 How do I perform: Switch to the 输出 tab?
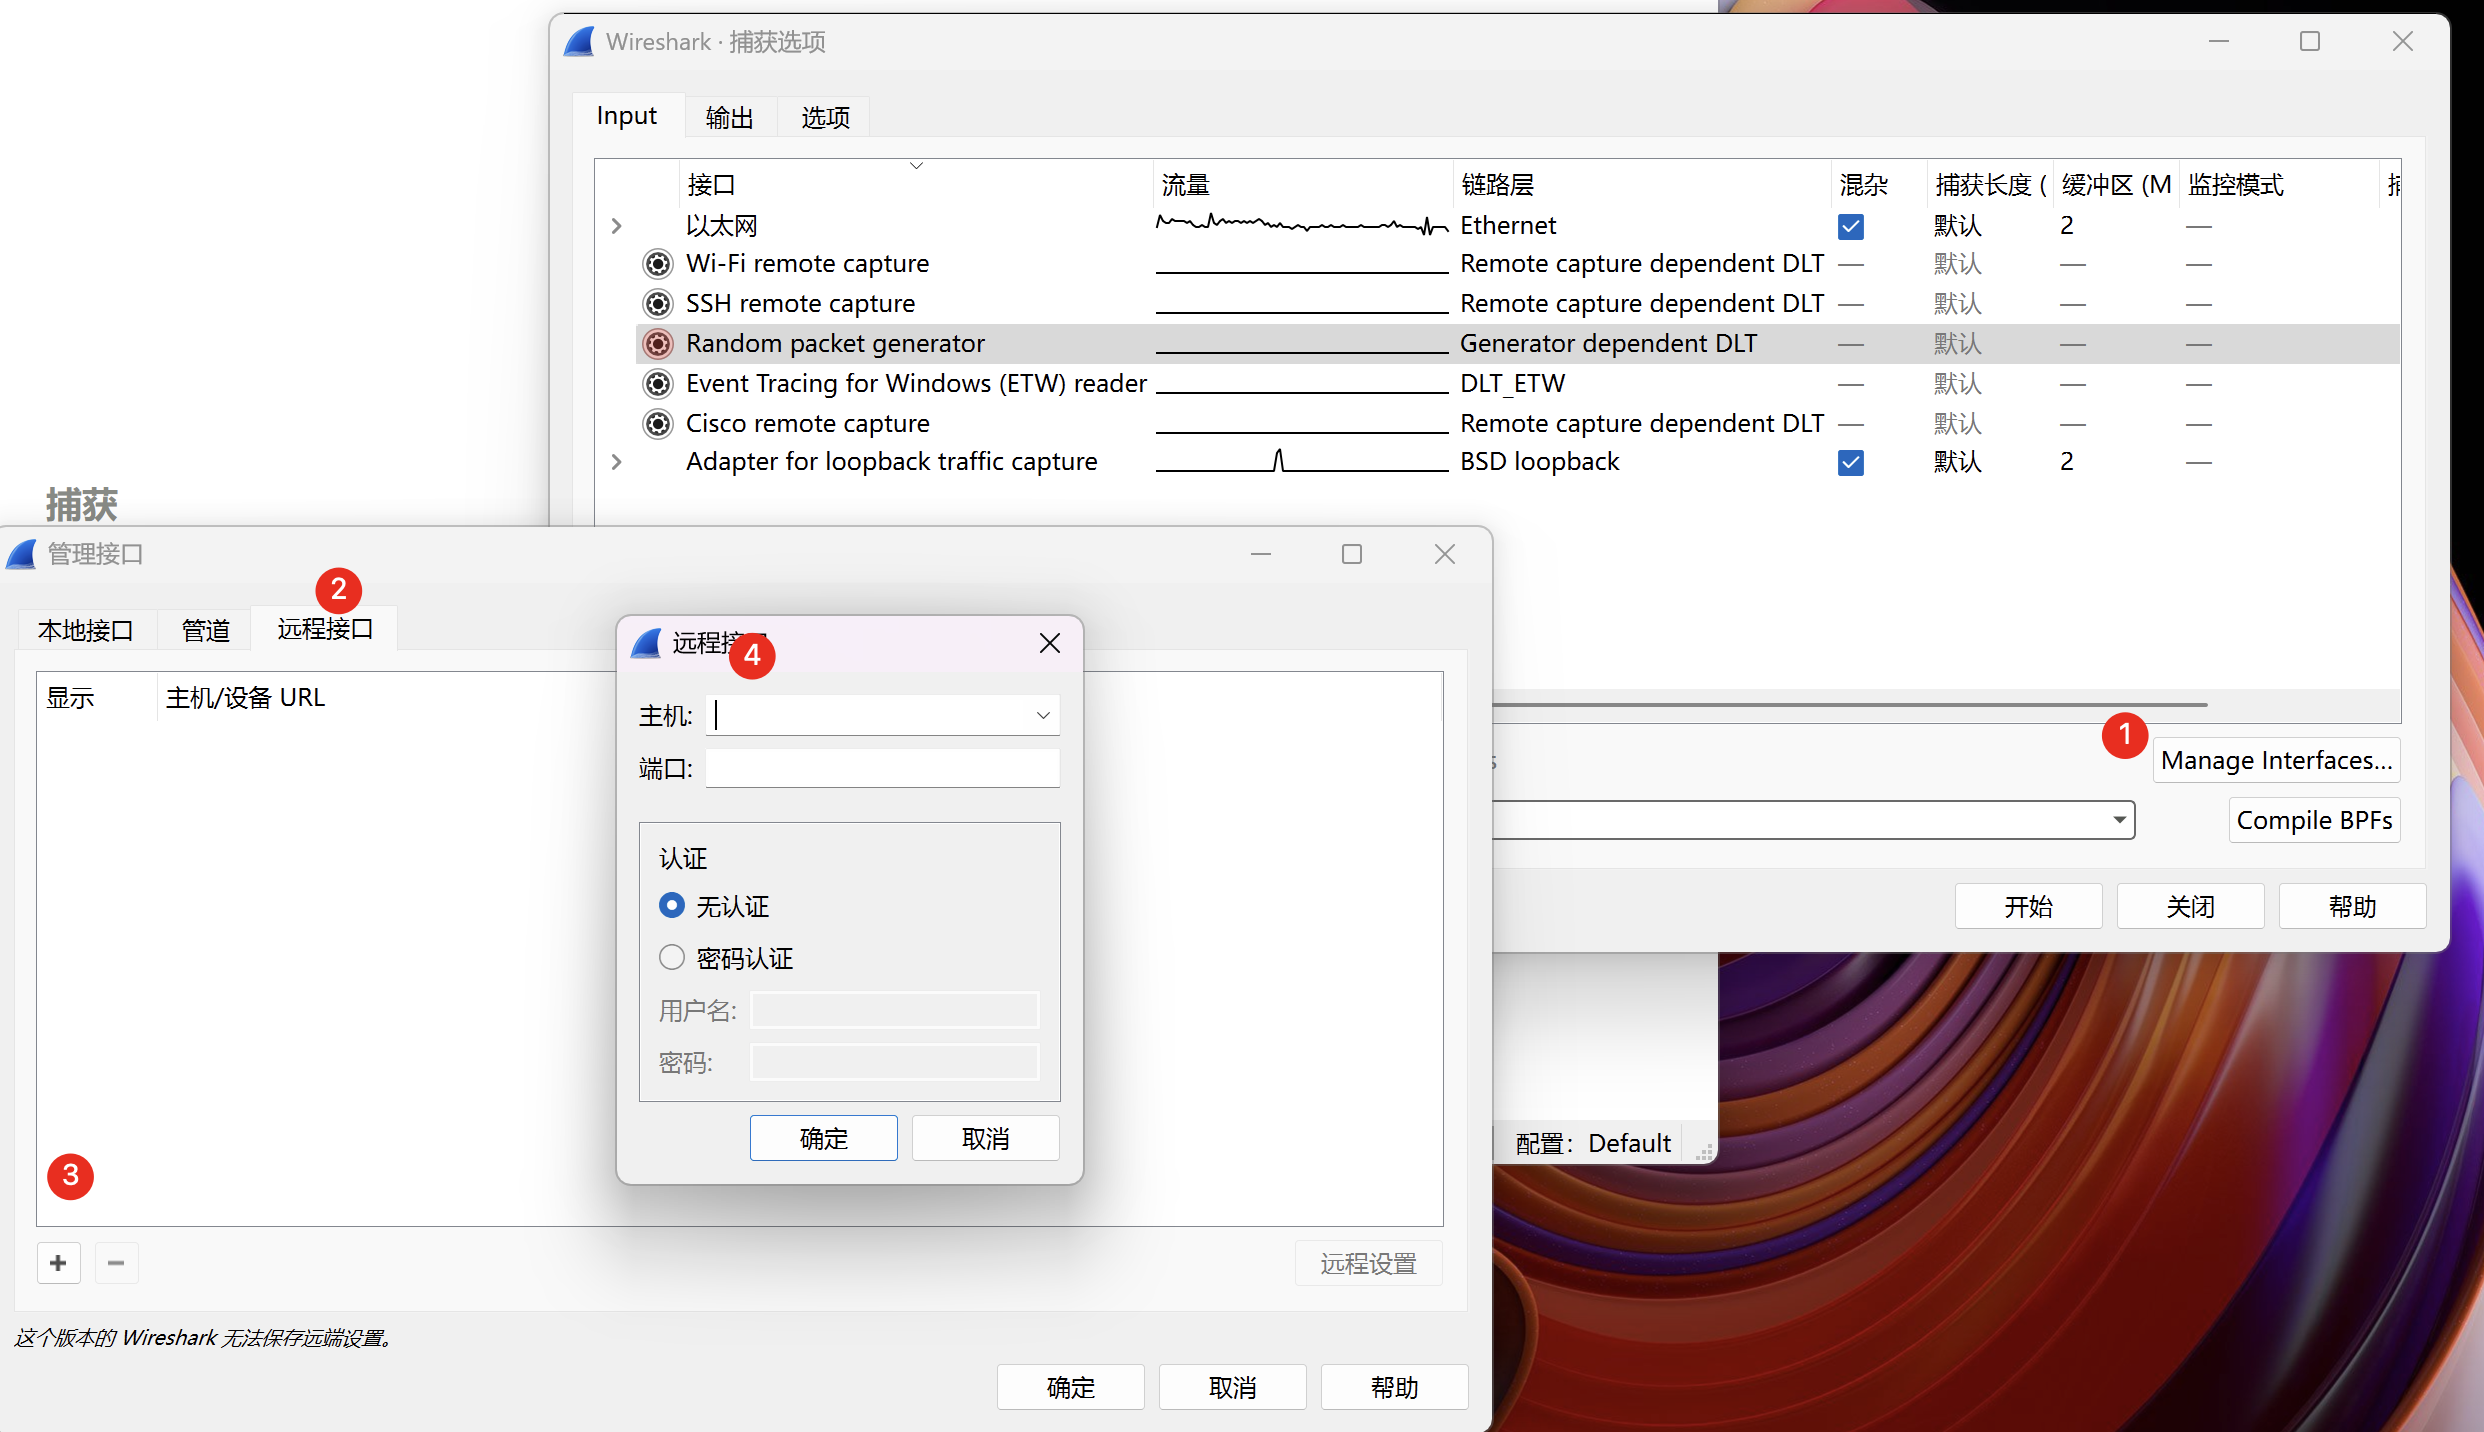730,117
